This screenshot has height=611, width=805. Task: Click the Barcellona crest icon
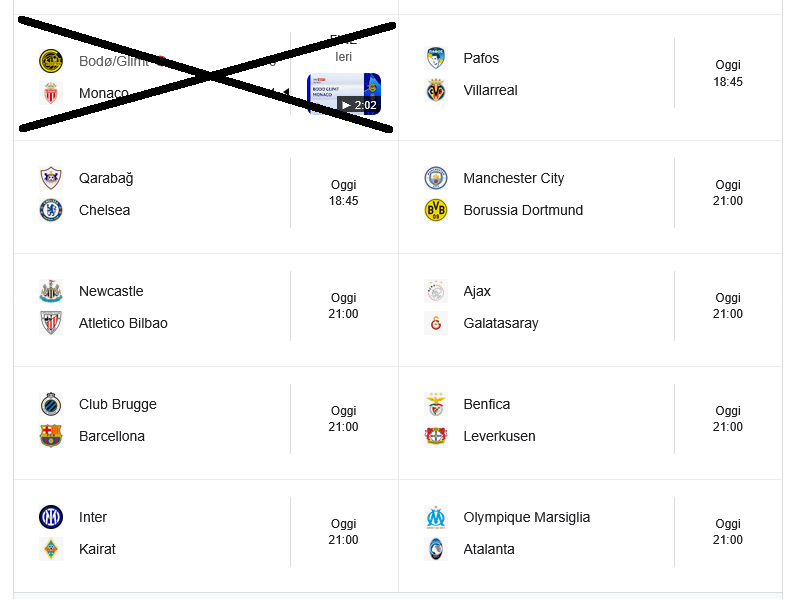pos(51,436)
